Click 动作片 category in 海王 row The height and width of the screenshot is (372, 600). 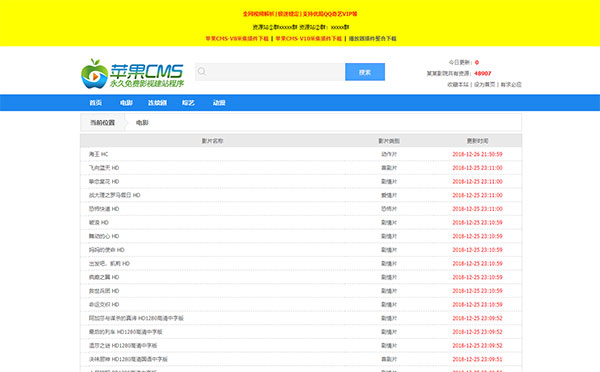click(389, 154)
